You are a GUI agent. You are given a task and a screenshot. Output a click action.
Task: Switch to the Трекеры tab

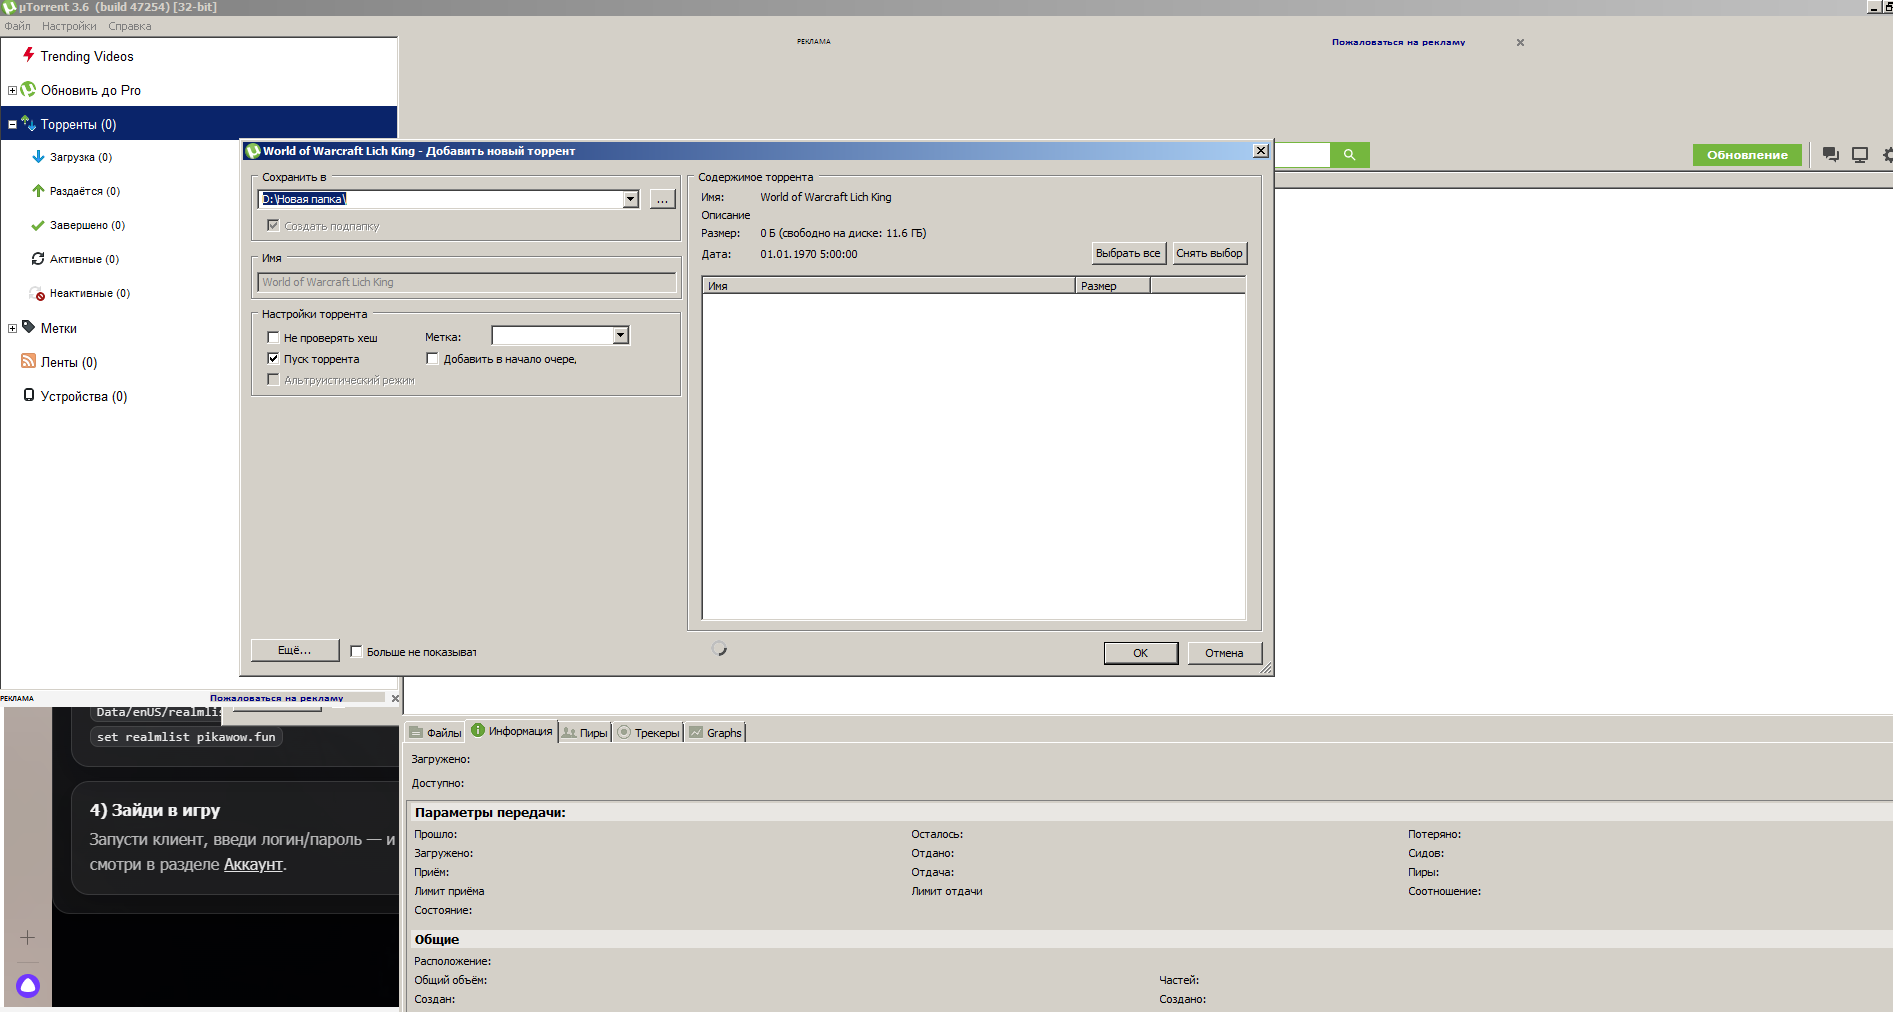[x=648, y=733]
